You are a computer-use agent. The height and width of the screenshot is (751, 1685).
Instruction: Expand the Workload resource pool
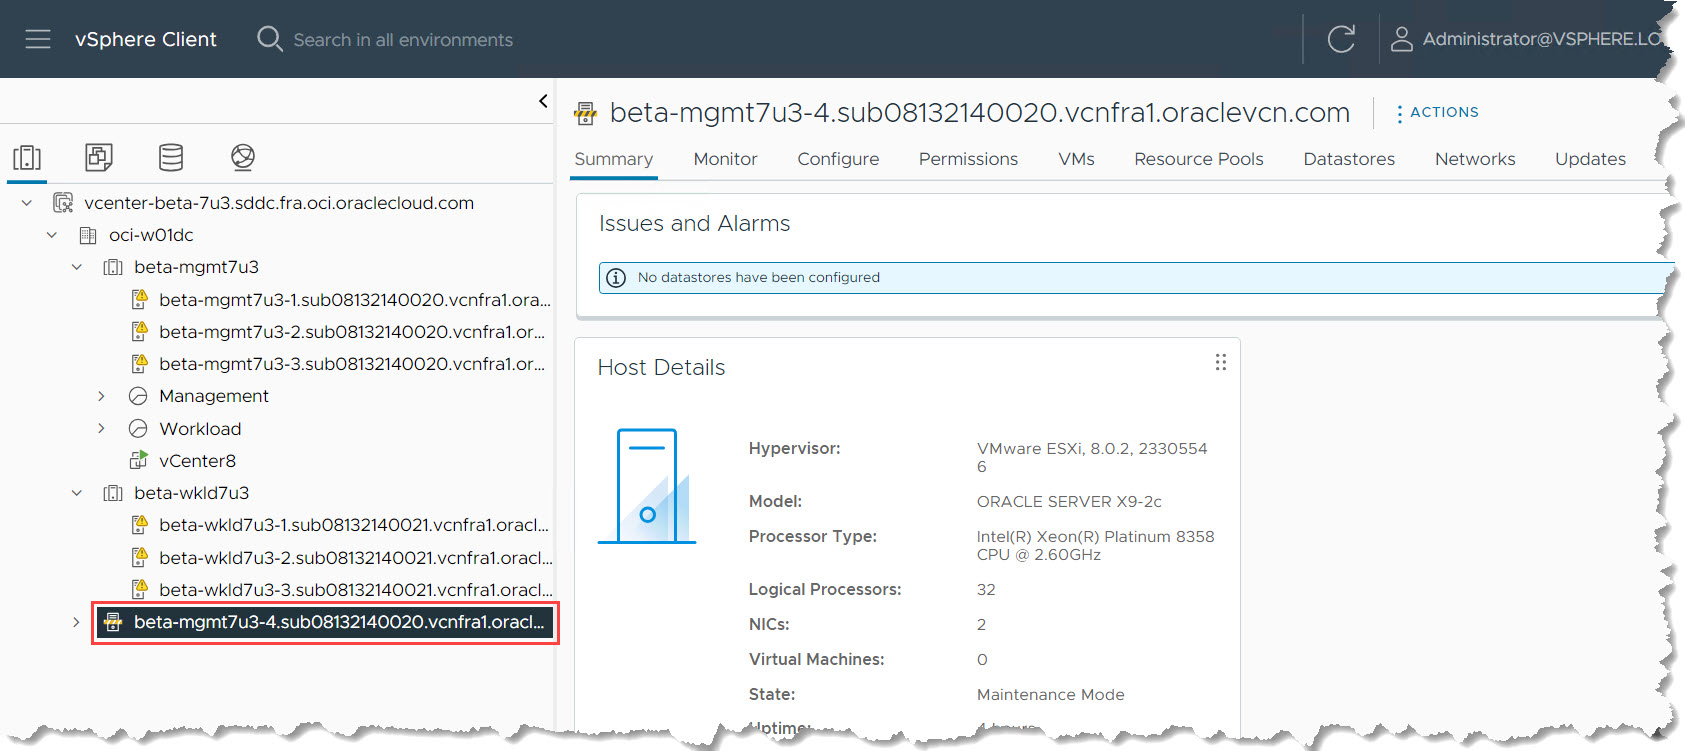[x=101, y=428]
